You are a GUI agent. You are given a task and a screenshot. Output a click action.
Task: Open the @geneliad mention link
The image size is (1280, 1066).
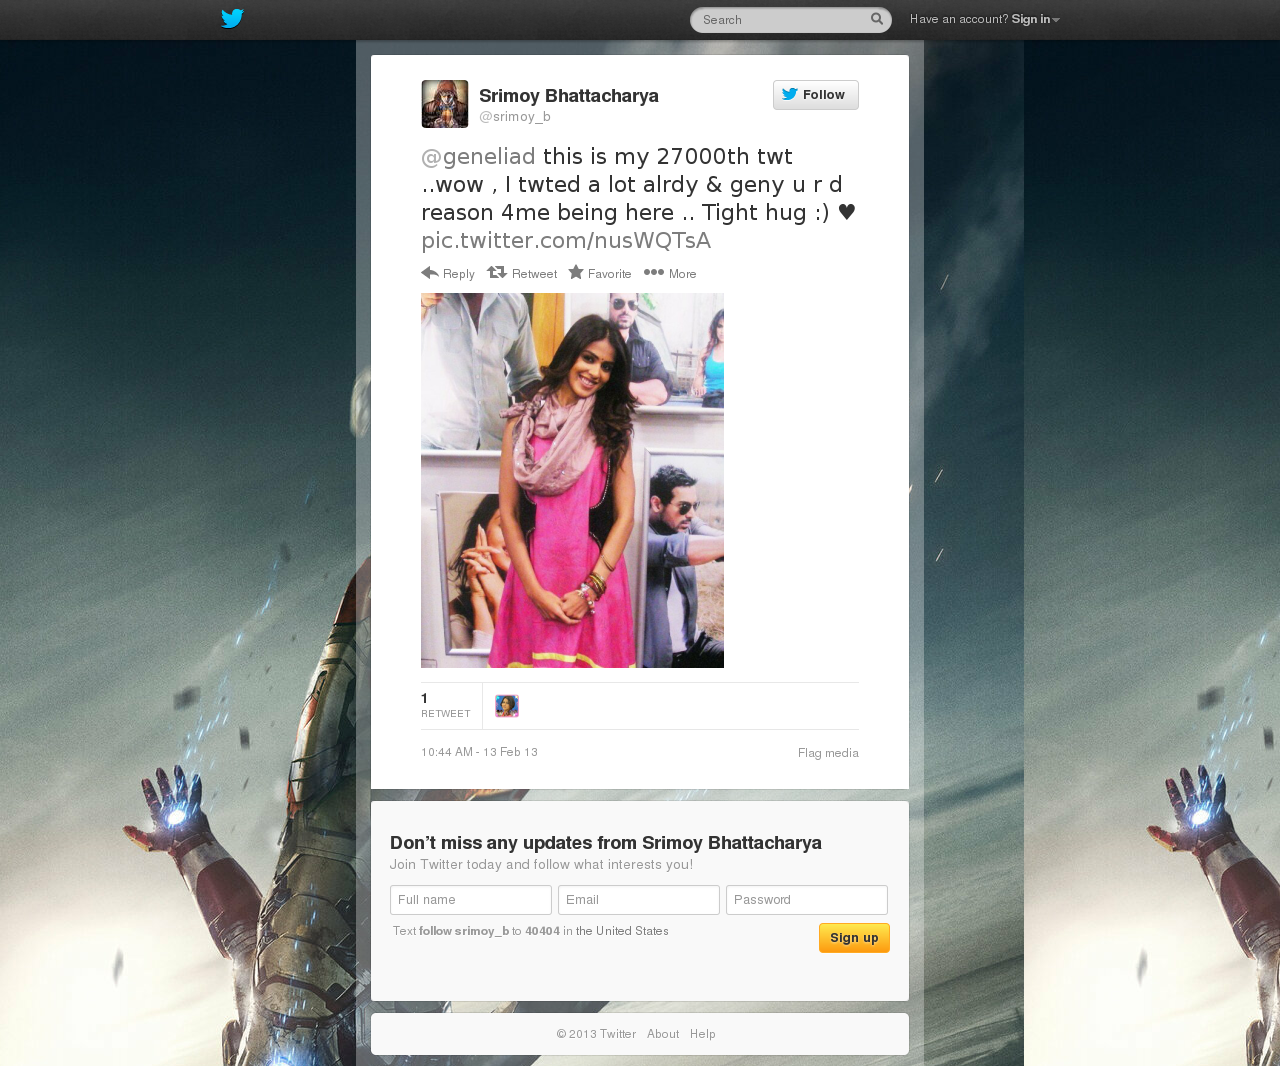pos(478,157)
